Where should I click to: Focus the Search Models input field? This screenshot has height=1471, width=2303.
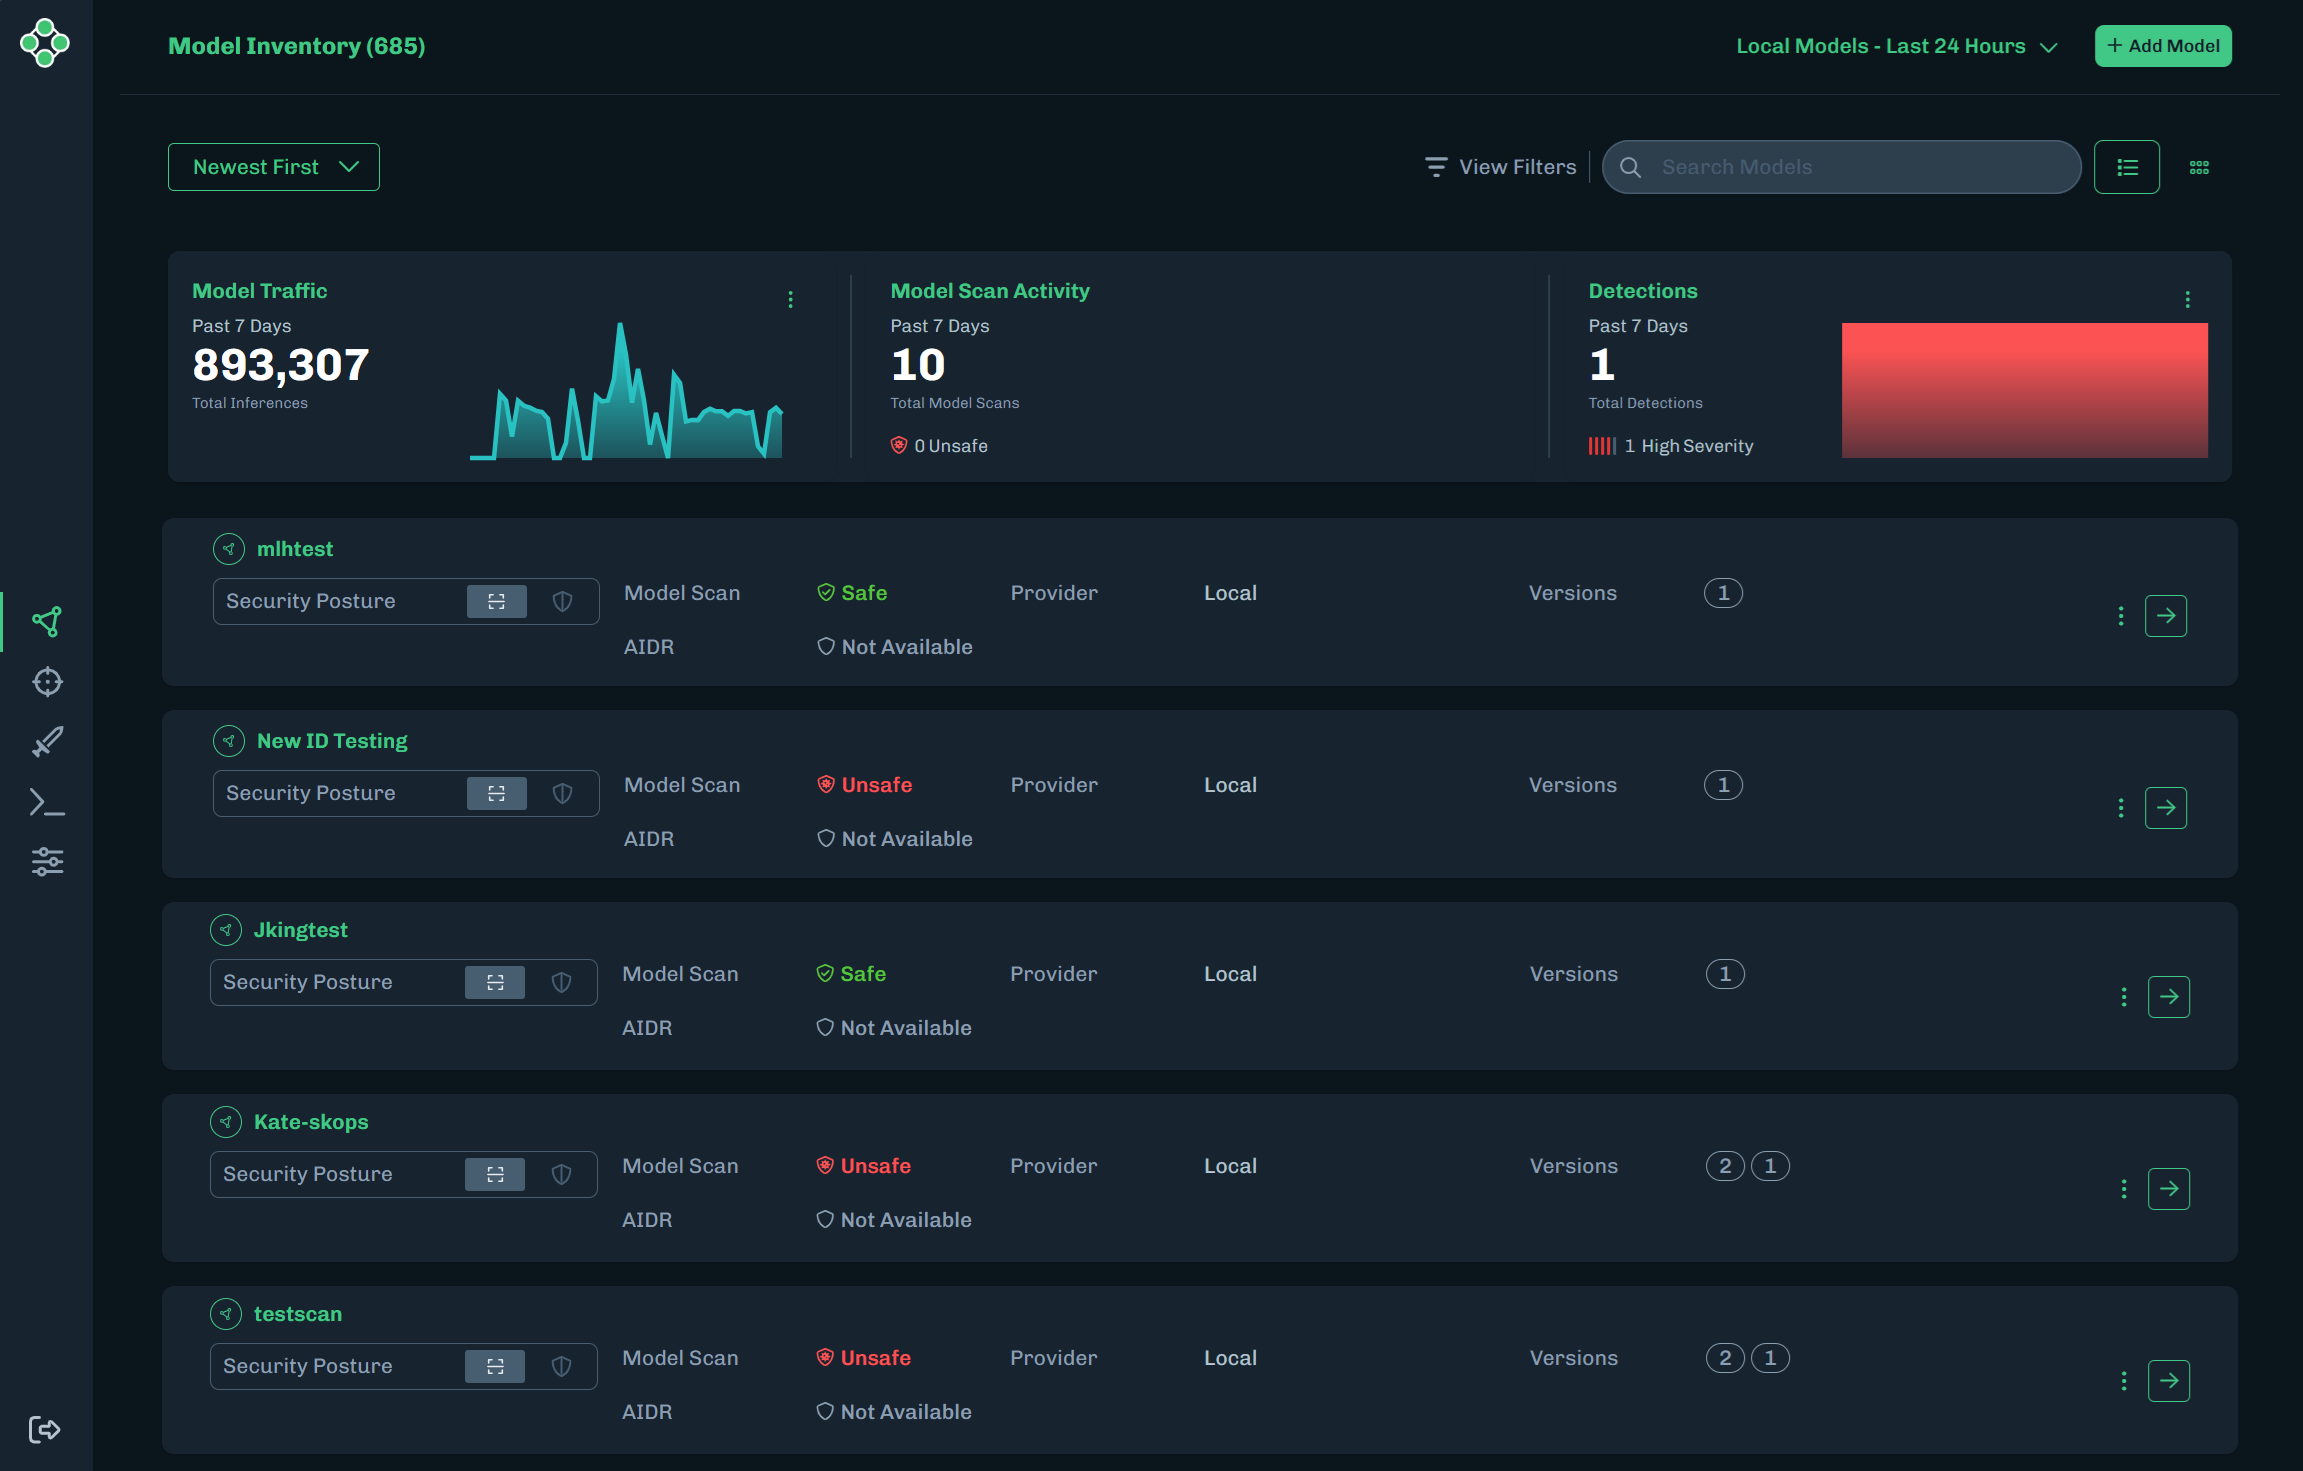(x=1860, y=167)
